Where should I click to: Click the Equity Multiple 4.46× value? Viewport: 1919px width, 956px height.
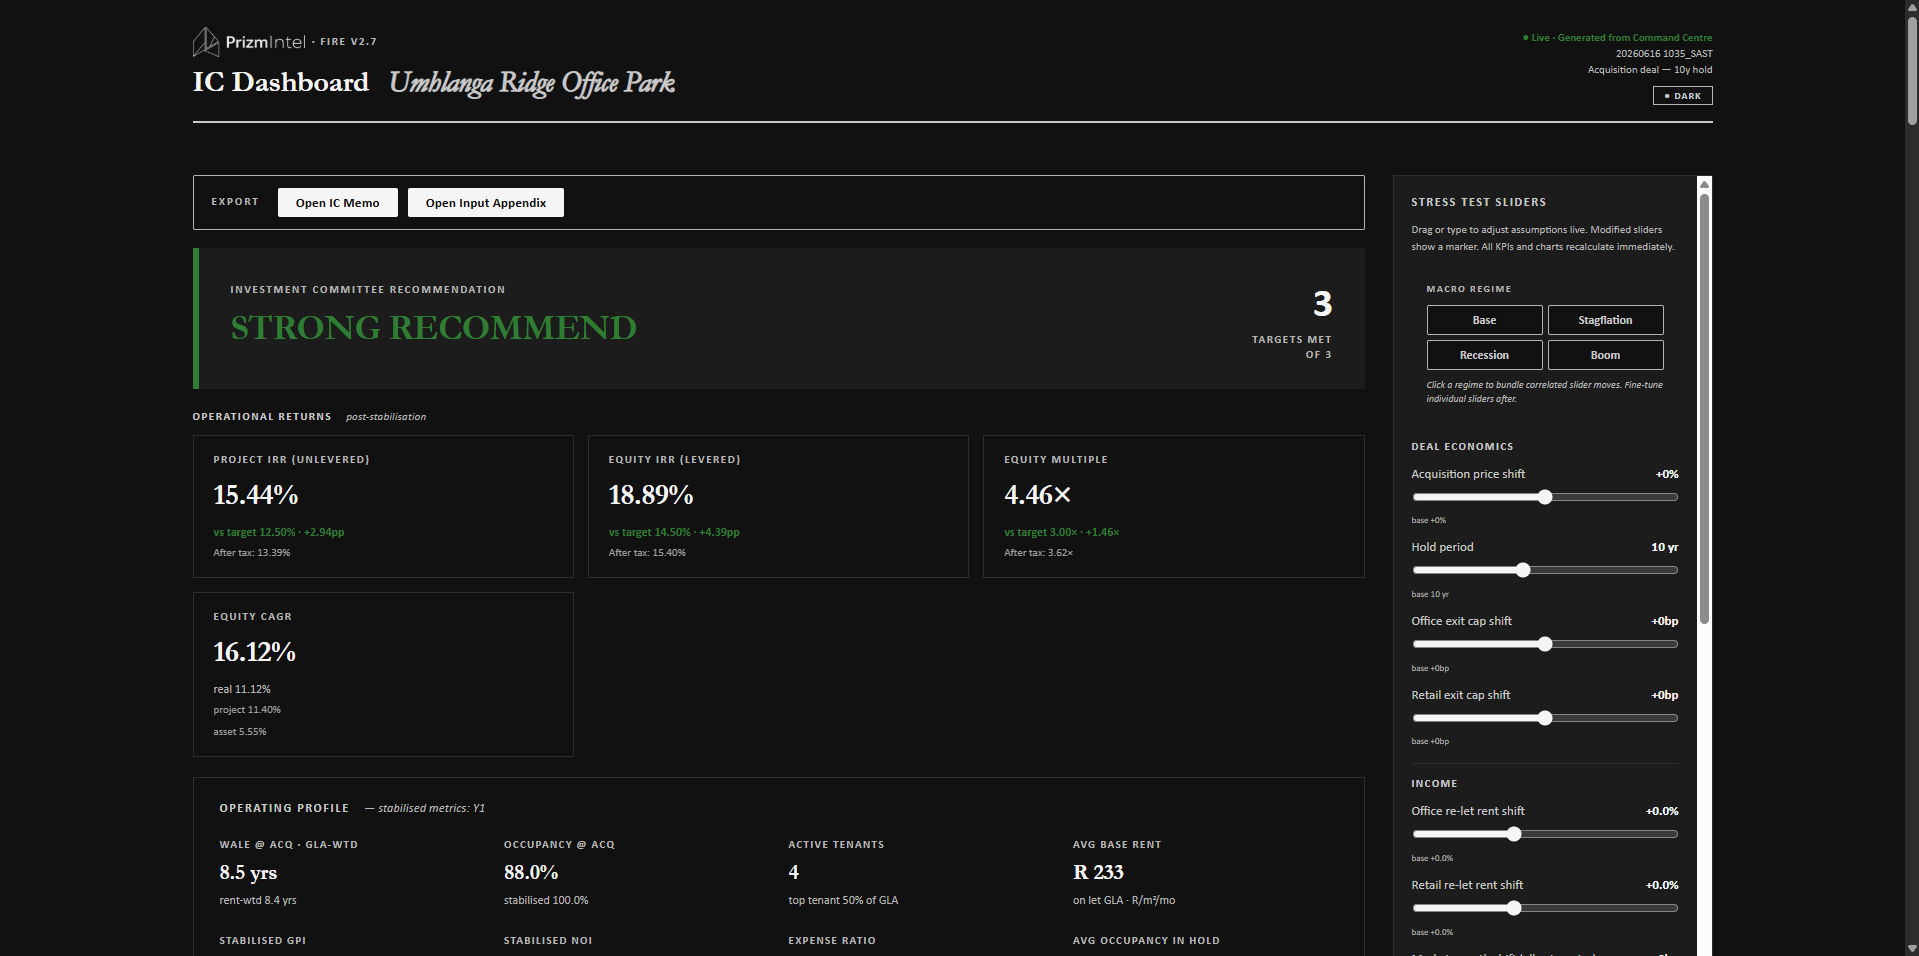pos(1038,495)
